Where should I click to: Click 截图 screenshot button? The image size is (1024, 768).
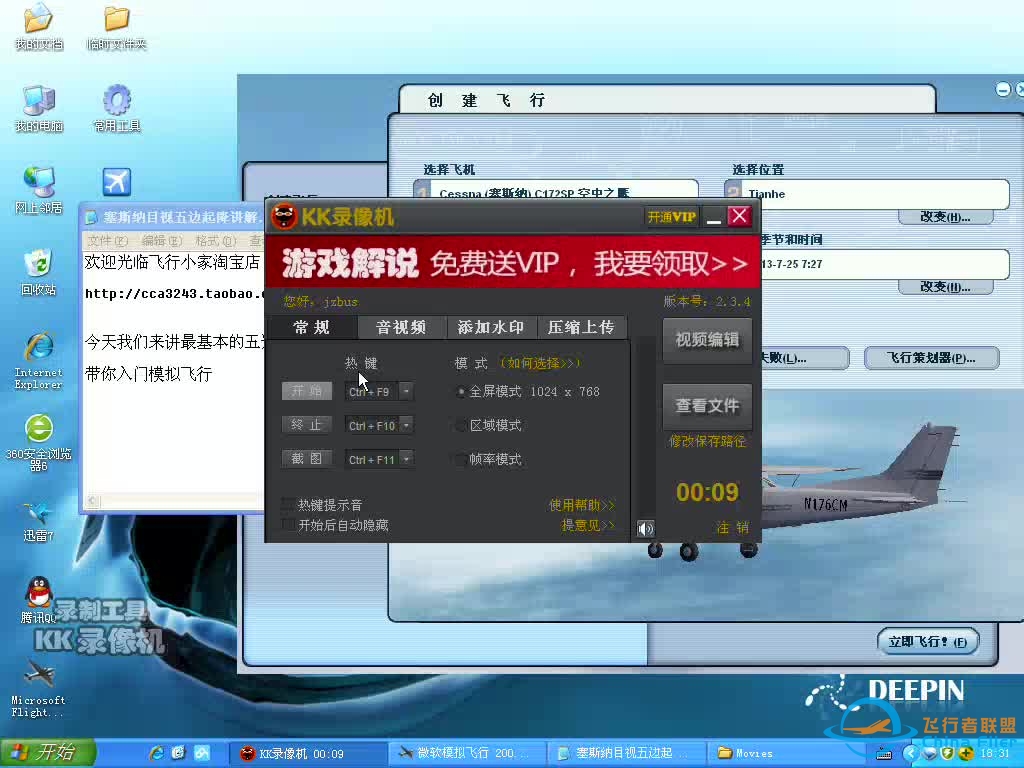pos(307,459)
